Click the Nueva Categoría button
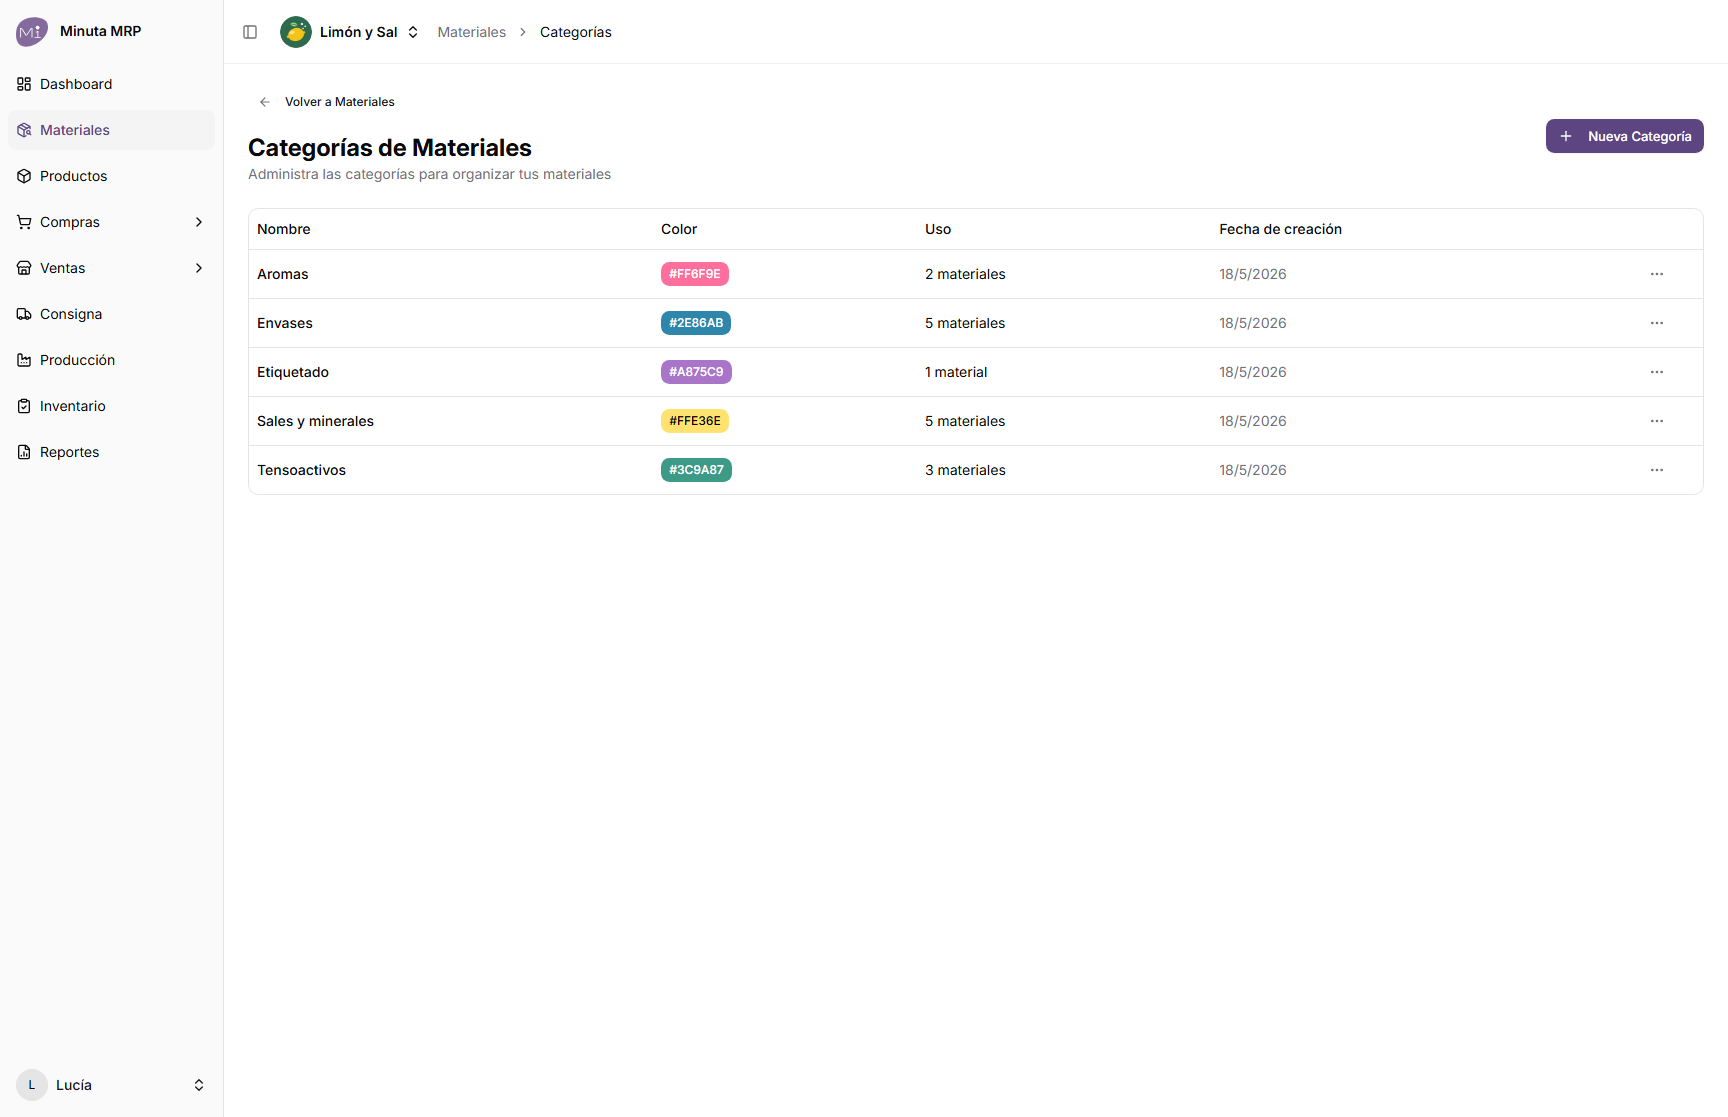The width and height of the screenshot is (1728, 1117). click(x=1624, y=136)
